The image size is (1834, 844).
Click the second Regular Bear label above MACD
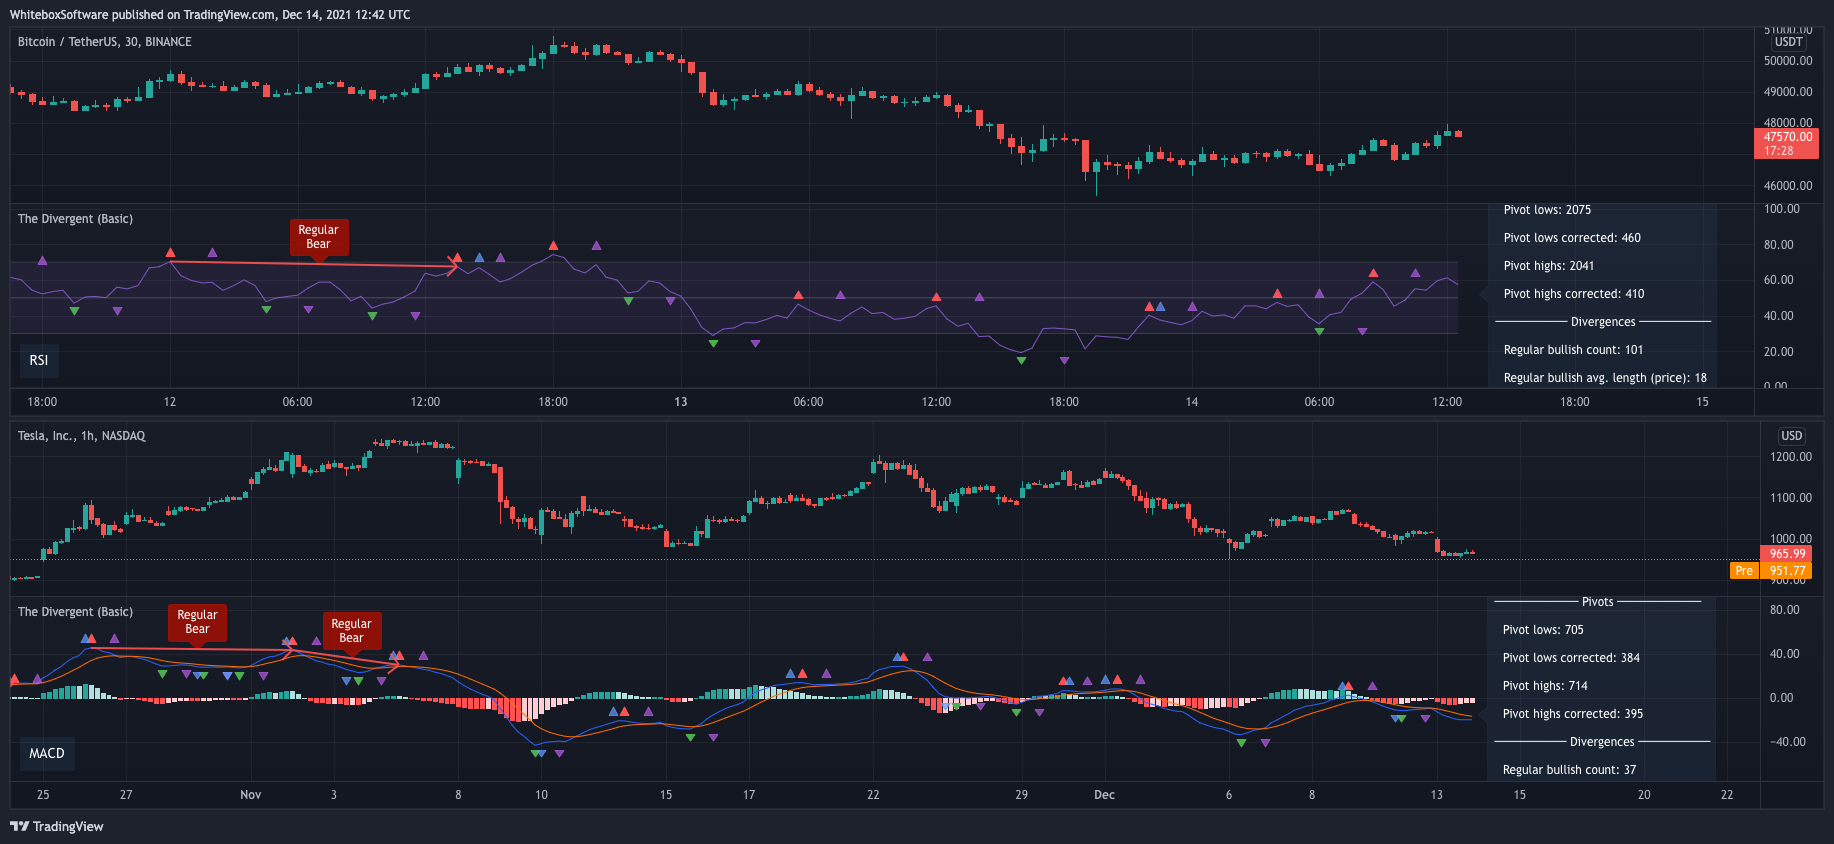(x=351, y=631)
